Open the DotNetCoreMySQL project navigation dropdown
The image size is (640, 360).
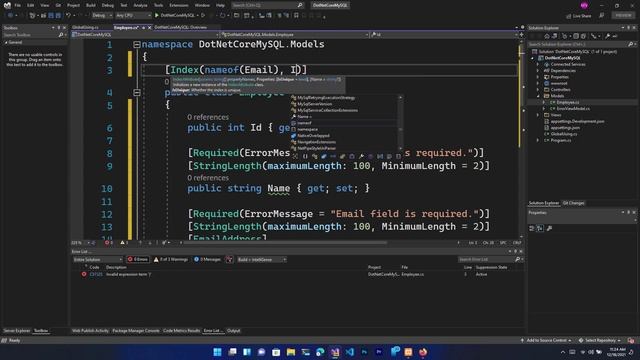[x=146, y=35]
